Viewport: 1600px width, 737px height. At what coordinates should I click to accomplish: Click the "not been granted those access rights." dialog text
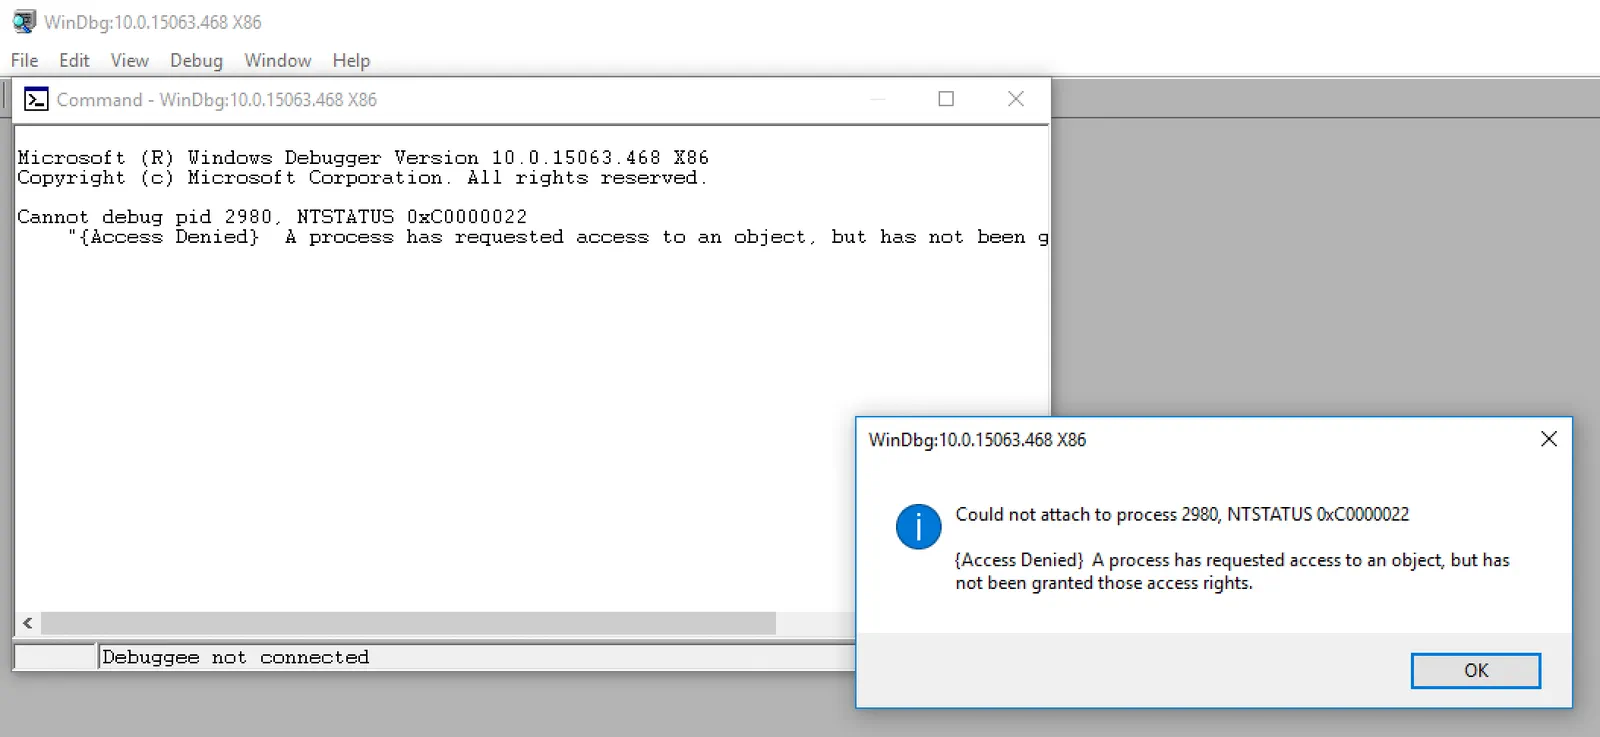(1104, 583)
